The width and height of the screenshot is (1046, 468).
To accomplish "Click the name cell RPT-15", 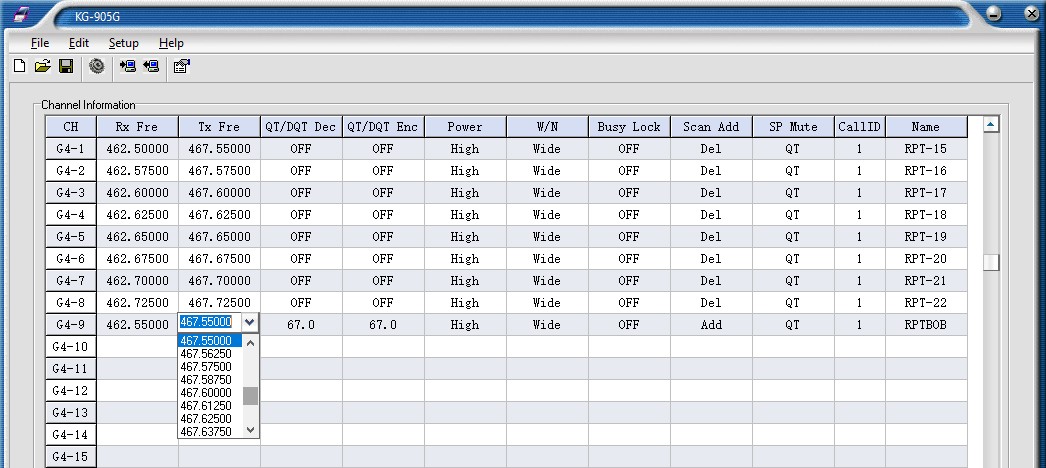I will click(926, 149).
